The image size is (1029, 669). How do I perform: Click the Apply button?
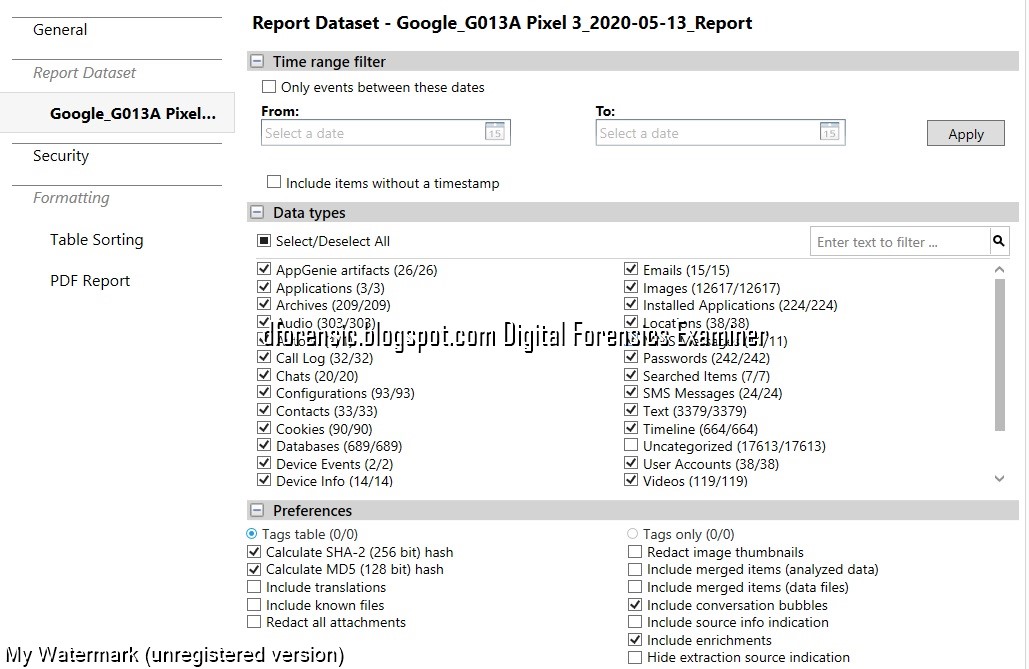pos(964,132)
